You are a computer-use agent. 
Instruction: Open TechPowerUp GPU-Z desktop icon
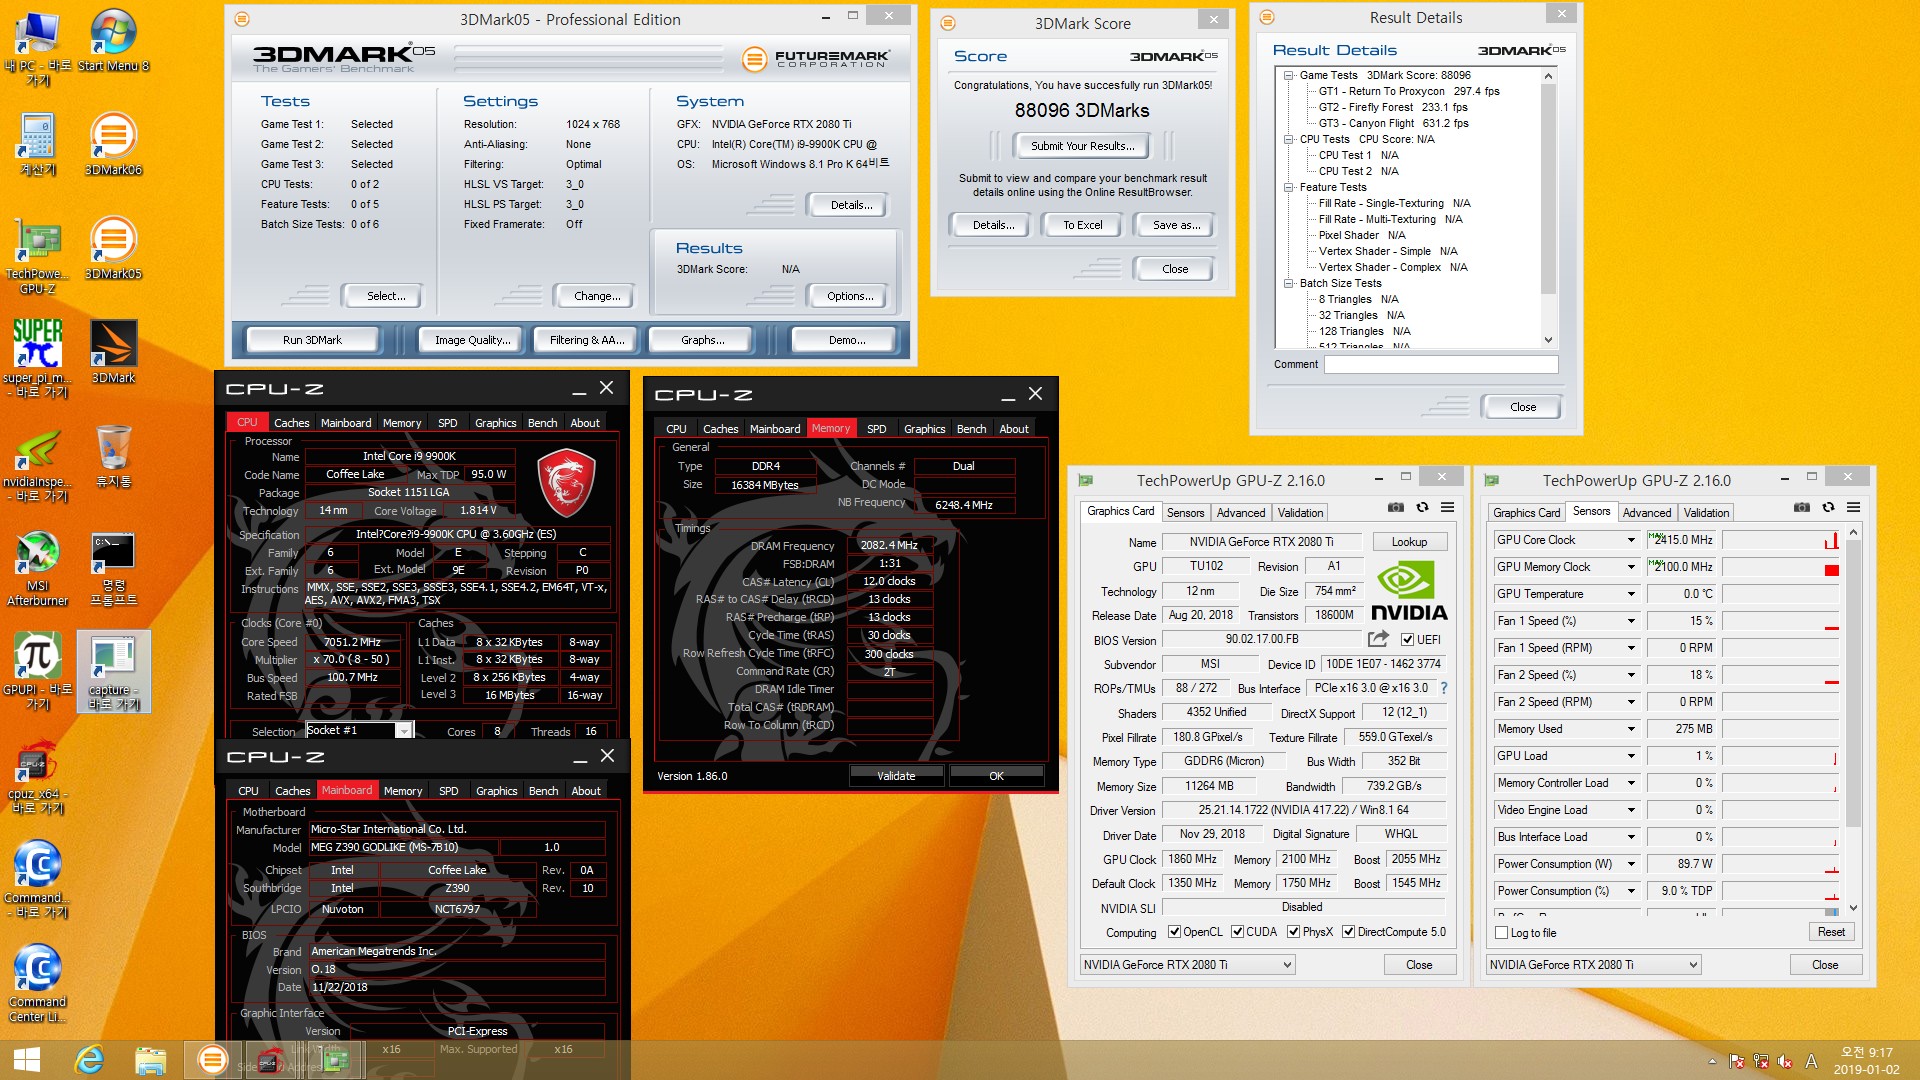37,256
